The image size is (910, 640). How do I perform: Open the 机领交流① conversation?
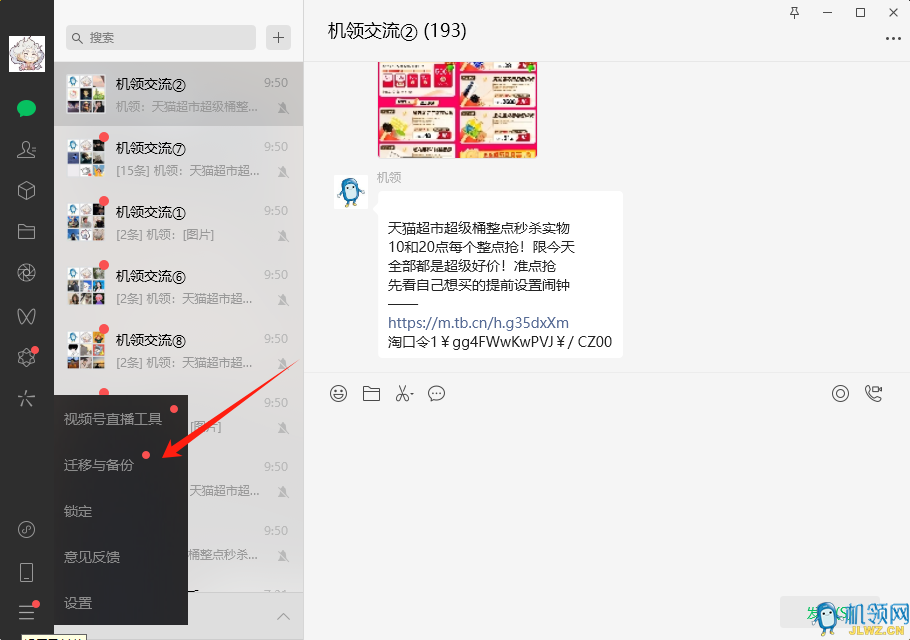[x=179, y=222]
